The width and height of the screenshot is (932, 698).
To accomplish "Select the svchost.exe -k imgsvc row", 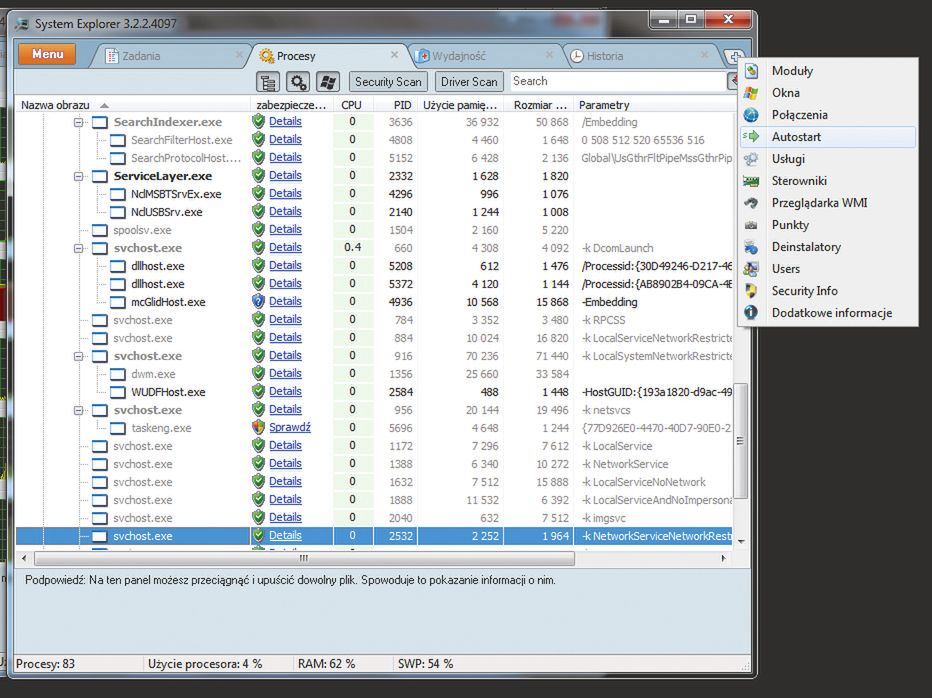I will (374, 518).
